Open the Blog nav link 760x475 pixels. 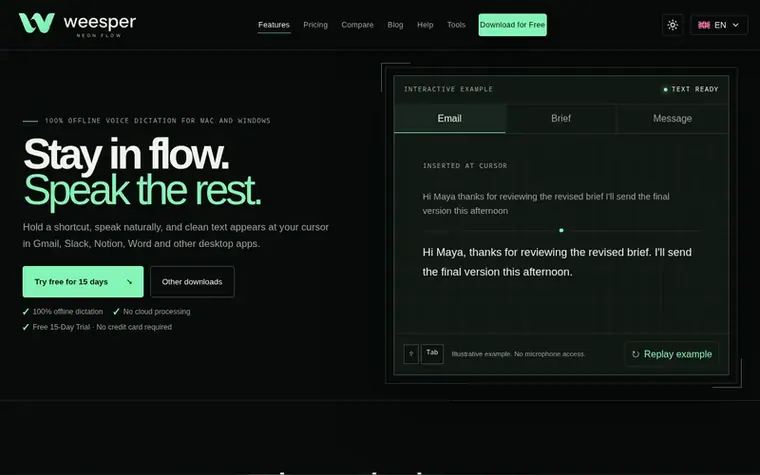click(395, 25)
